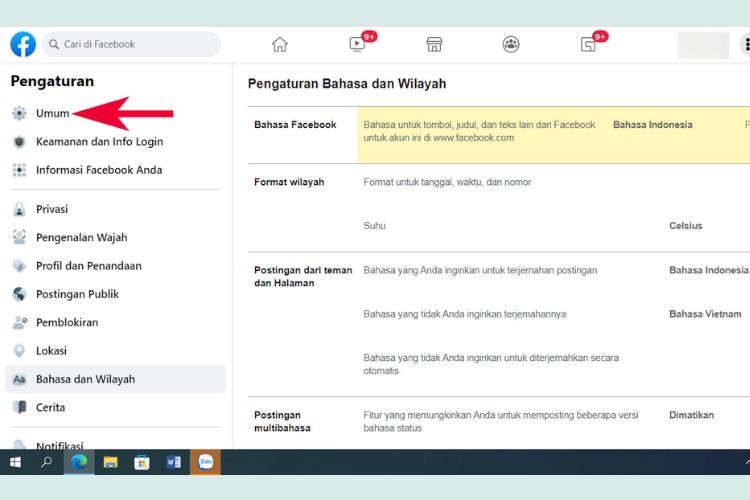Viewport: 750px width, 500px height.
Task: Open Microsoft Store from the taskbar
Action: [x=142, y=462]
